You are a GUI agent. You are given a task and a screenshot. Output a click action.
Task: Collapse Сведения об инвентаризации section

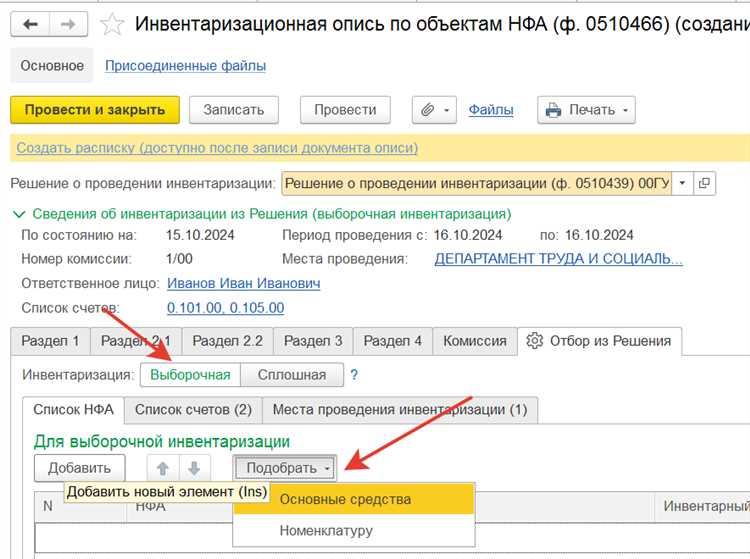(x=19, y=214)
